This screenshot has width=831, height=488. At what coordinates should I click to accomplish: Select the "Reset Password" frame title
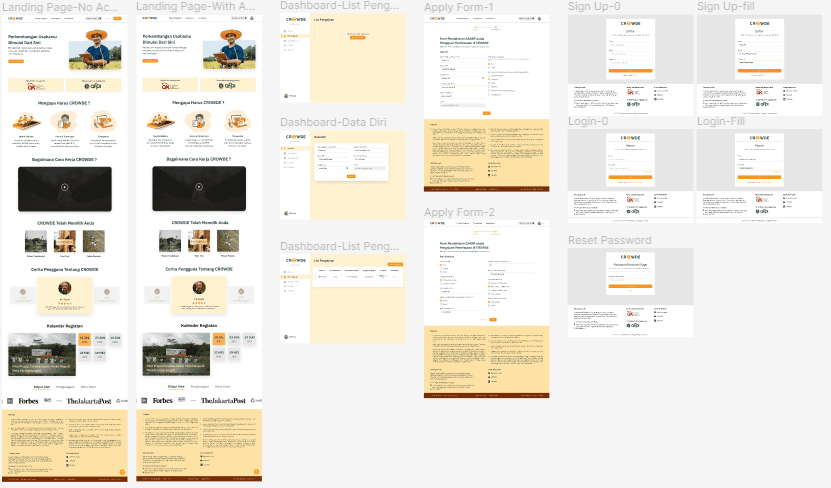pyautogui.click(x=609, y=240)
